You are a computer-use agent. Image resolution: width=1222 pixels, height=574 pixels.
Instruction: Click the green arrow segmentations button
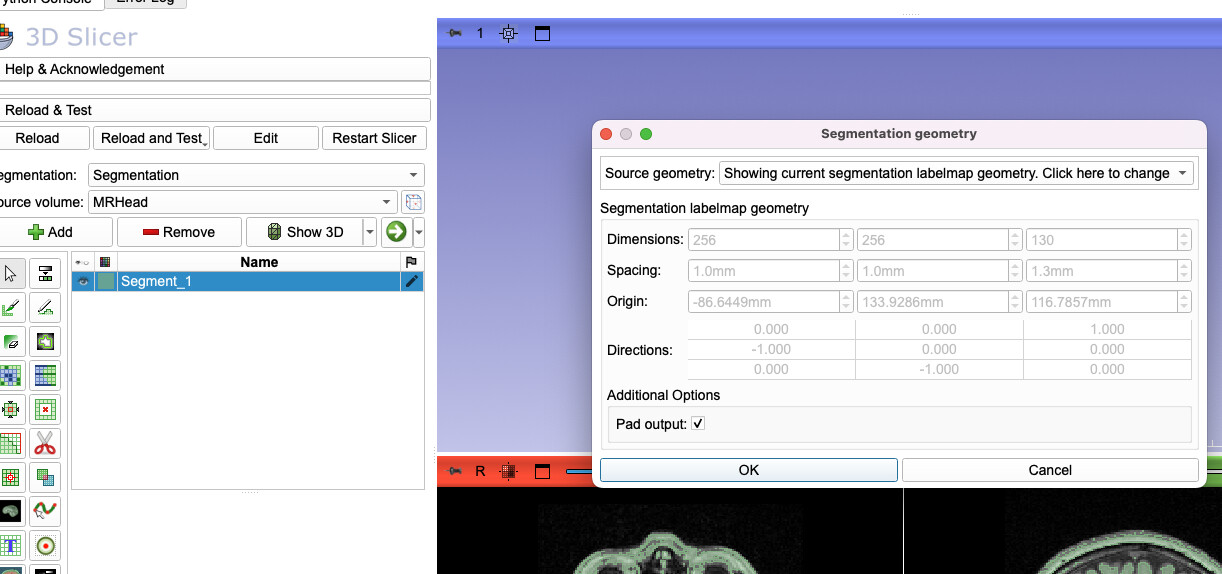coord(396,232)
